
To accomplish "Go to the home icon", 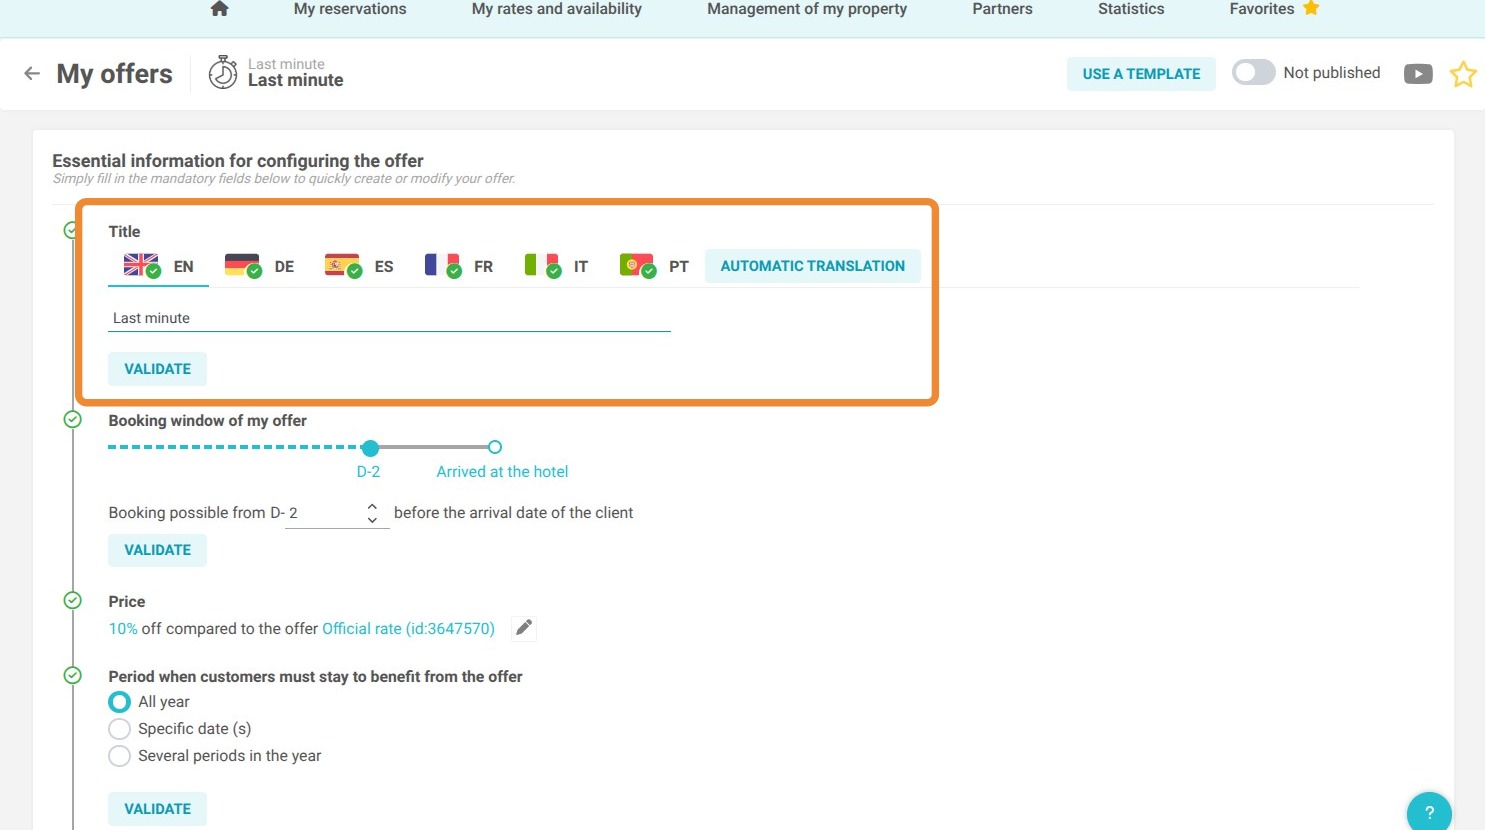I will click(x=220, y=9).
